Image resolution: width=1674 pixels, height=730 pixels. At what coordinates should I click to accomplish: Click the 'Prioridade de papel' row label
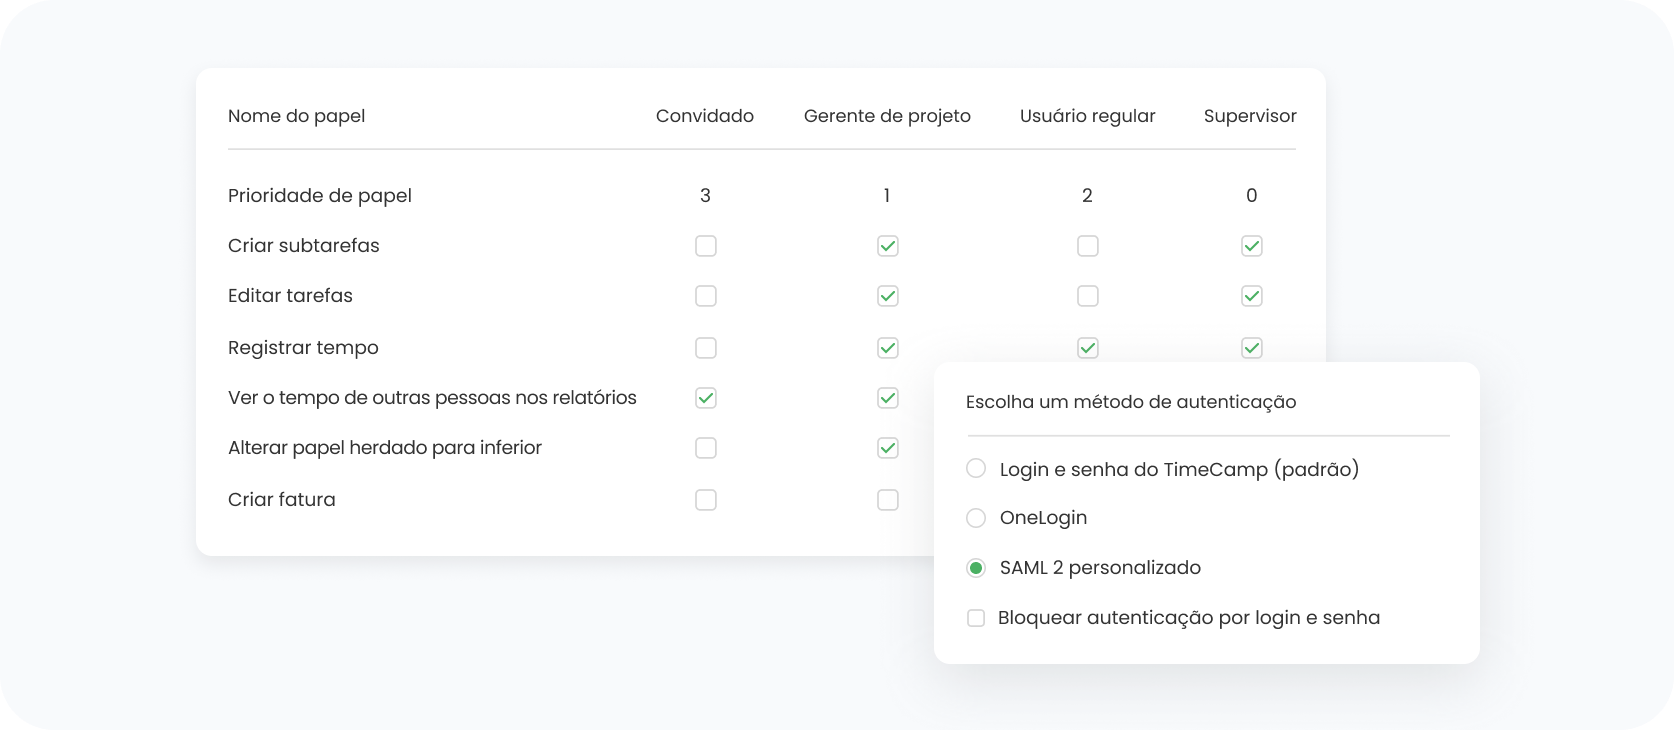320,196
